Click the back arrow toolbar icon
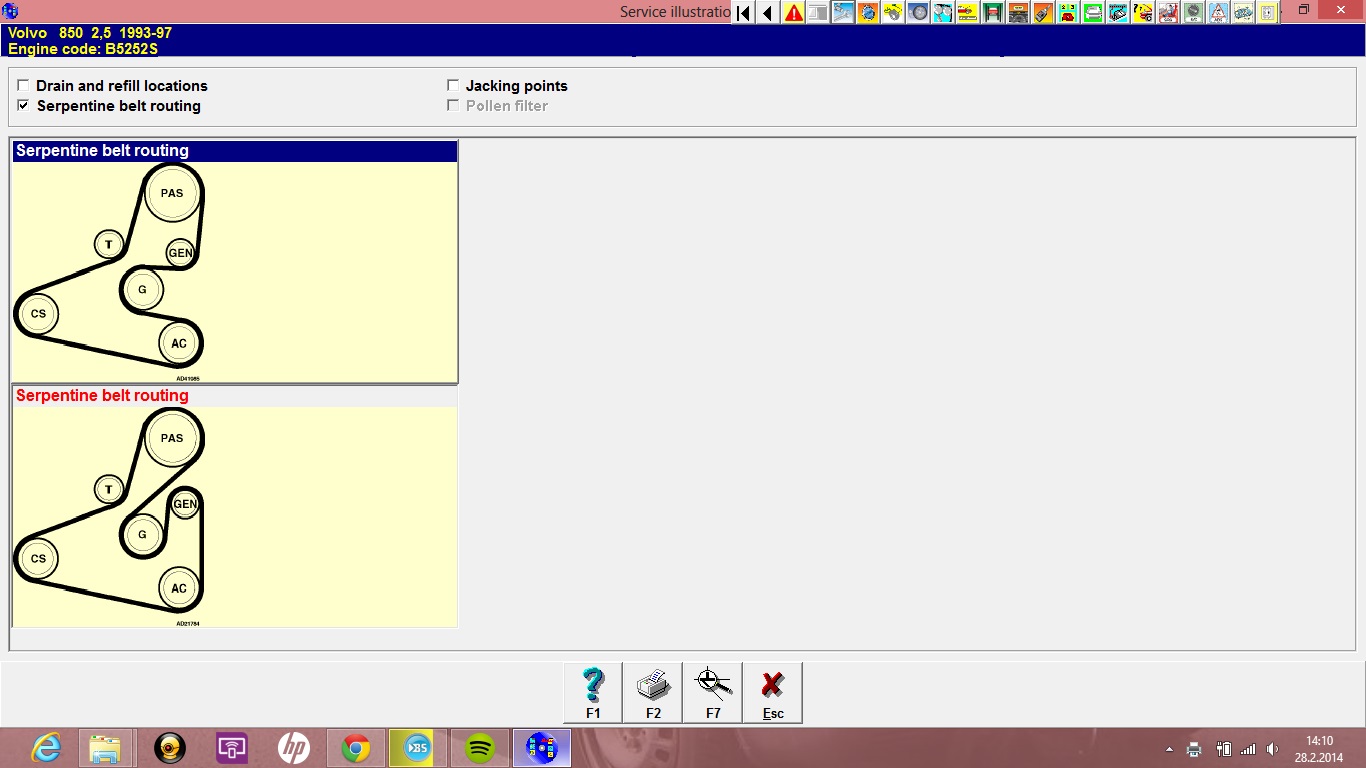The height and width of the screenshot is (768, 1366). coord(768,13)
